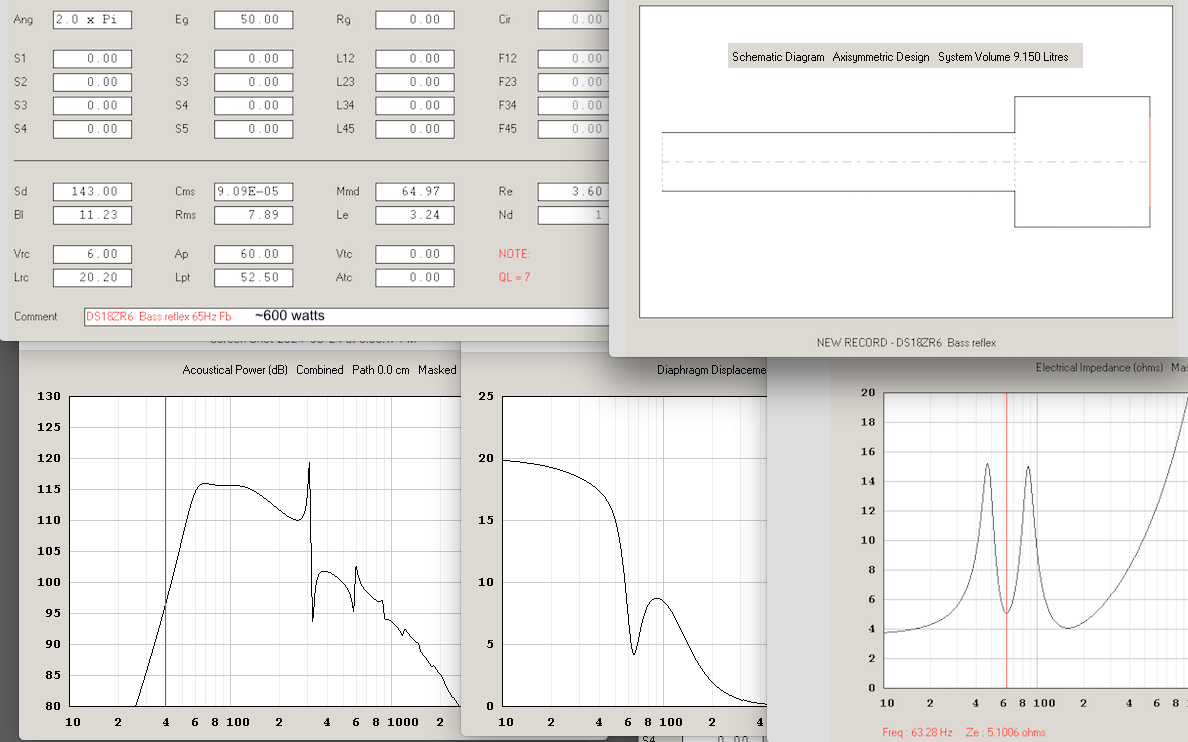Click the red frequency marker in the power chart
This screenshot has width=1188, height=742.
point(165,551)
